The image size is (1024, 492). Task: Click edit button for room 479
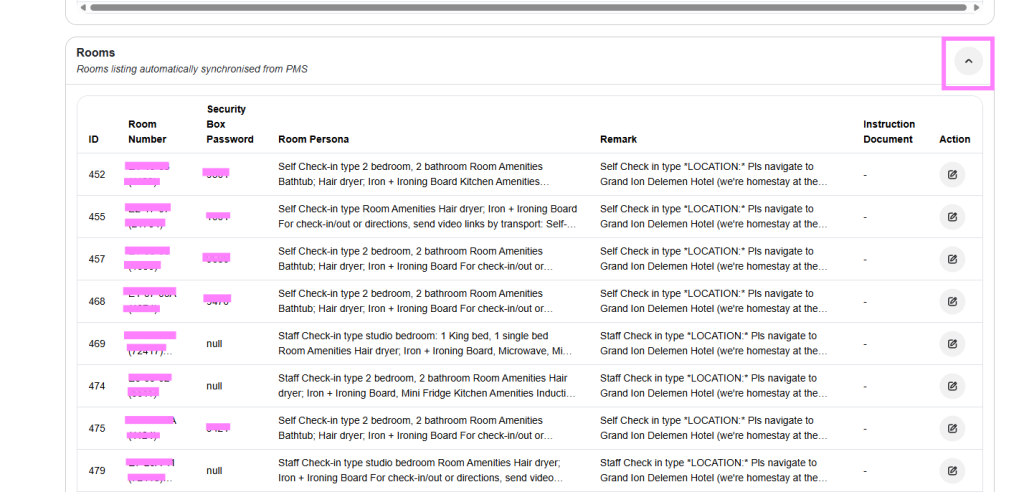click(952, 470)
